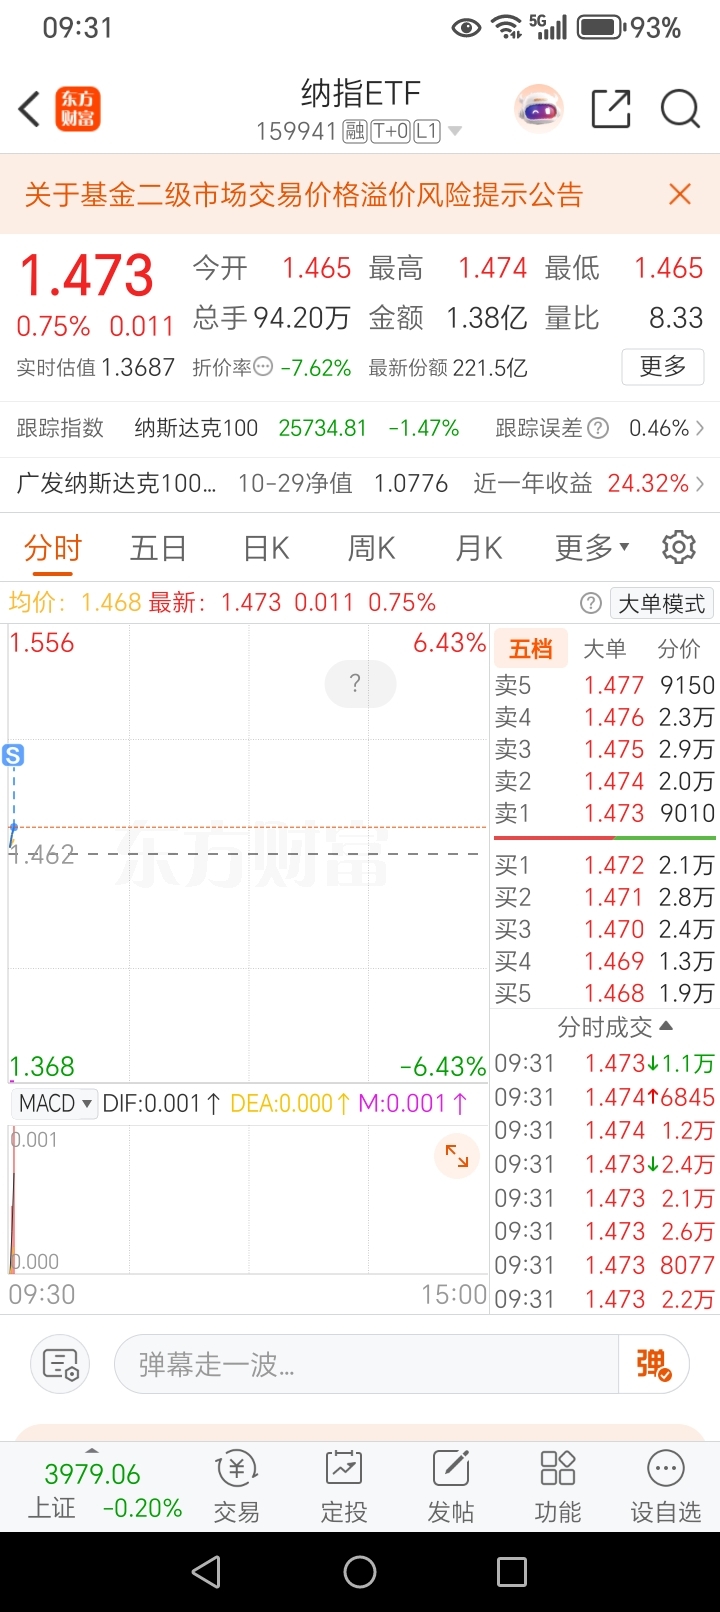720x1612 pixels.
Task: Open the premium risk announcement text
Action: tap(304, 194)
